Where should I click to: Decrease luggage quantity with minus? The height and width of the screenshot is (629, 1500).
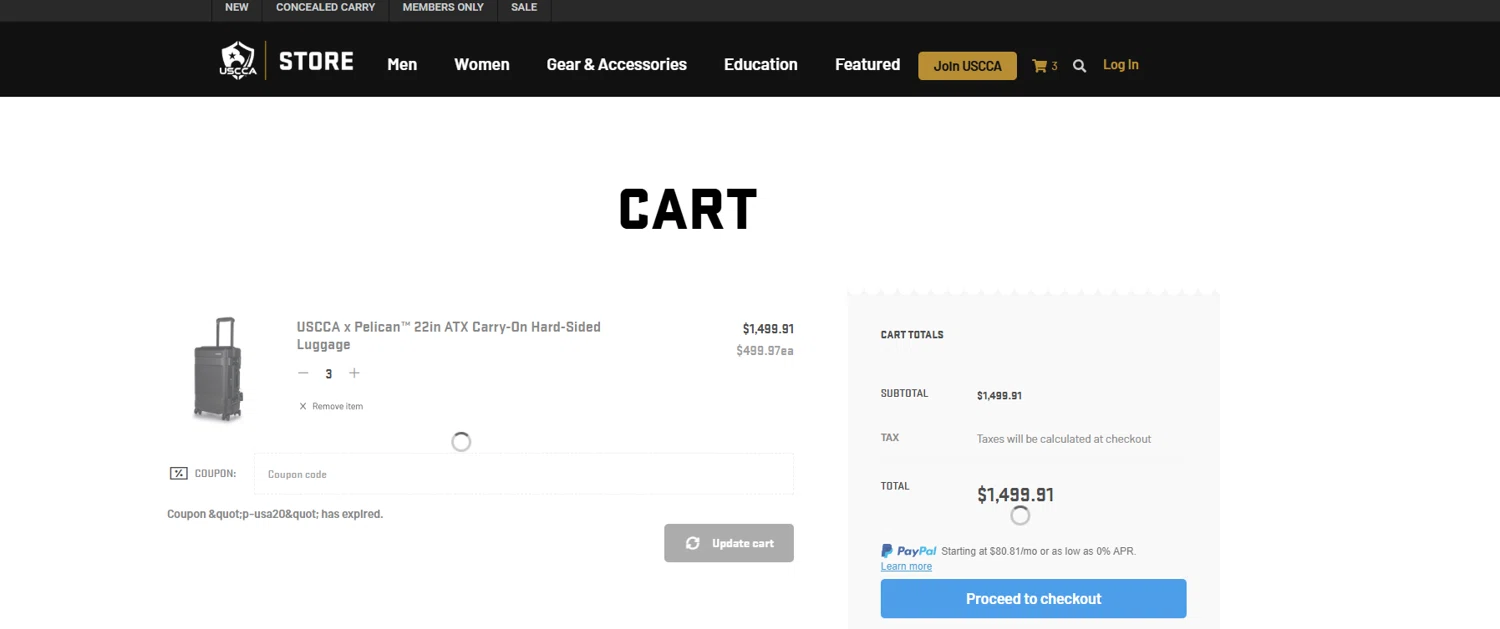point(303,373)
